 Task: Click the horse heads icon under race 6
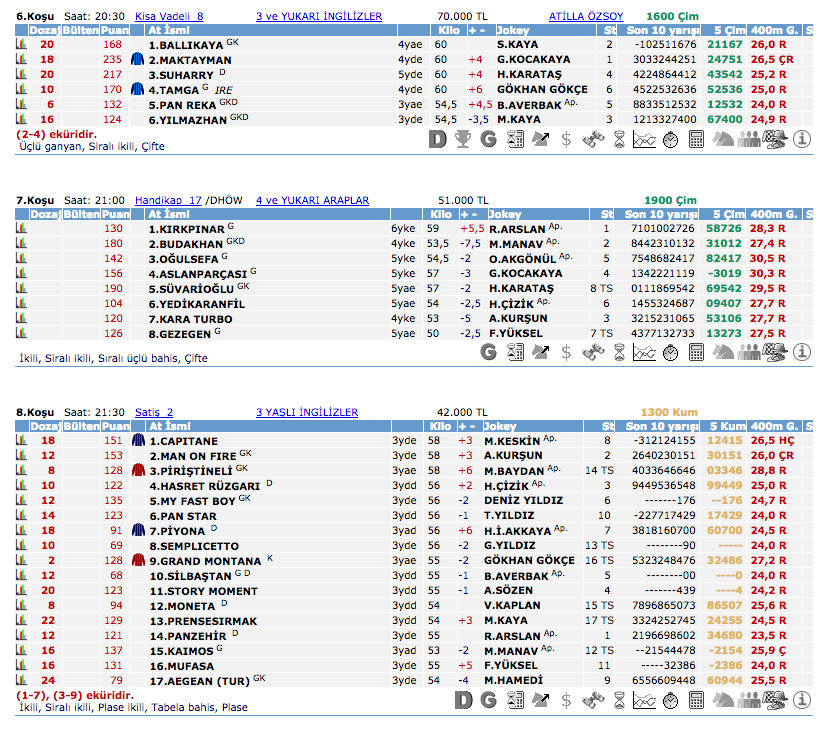point(723,139)
